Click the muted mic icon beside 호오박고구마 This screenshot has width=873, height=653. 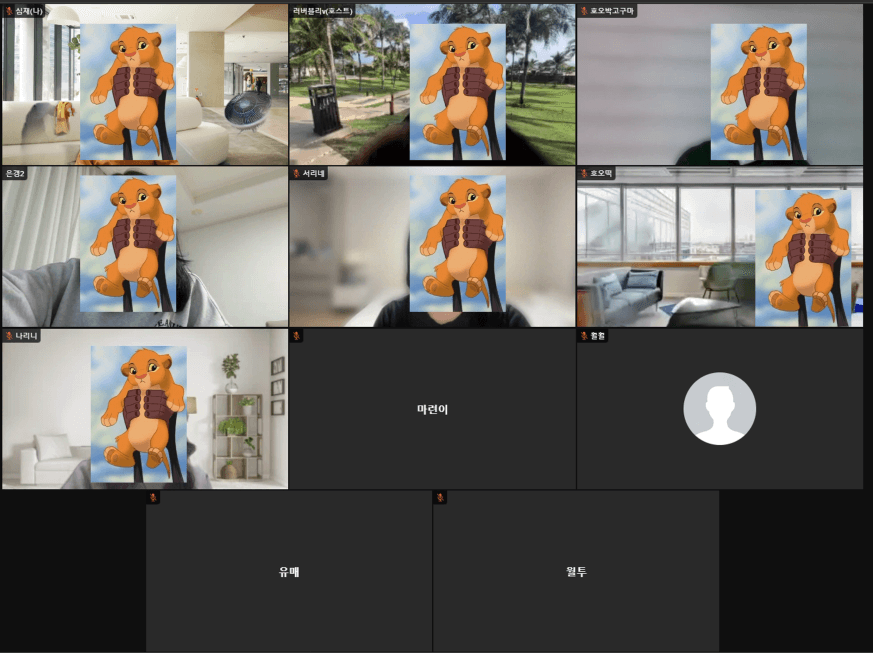pos(584,11)
